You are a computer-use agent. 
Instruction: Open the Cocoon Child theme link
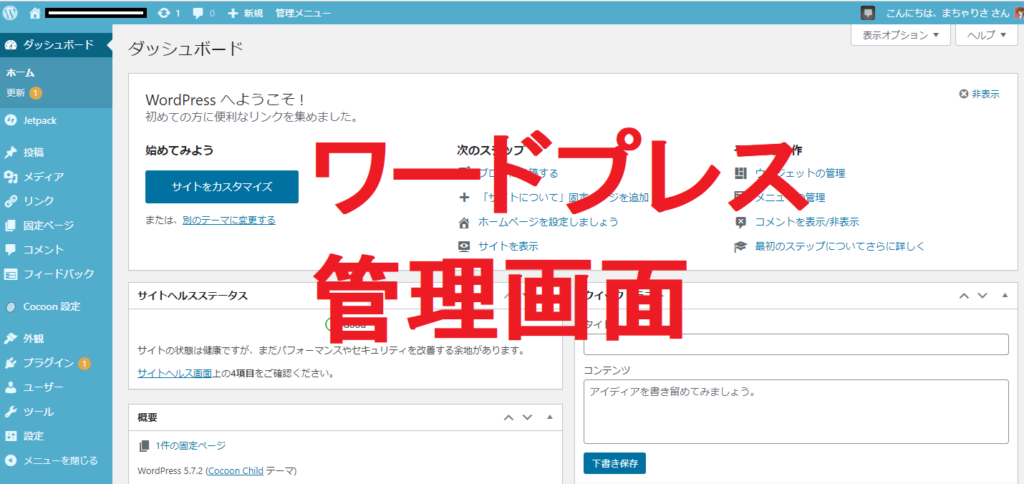tap(236, 470)
